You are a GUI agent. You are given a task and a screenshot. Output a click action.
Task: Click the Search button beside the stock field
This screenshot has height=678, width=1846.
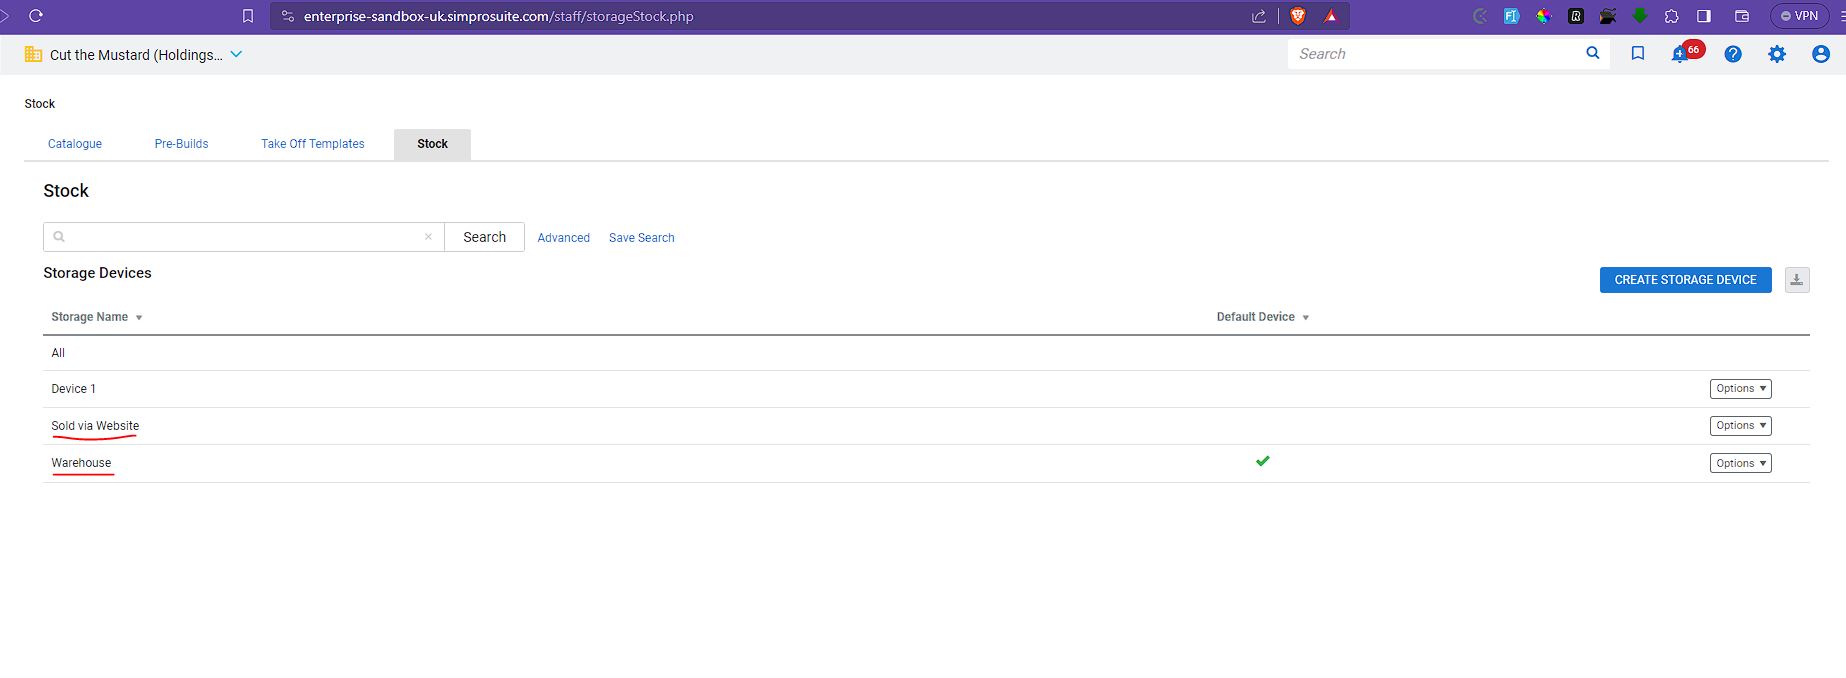coord(484,237)
